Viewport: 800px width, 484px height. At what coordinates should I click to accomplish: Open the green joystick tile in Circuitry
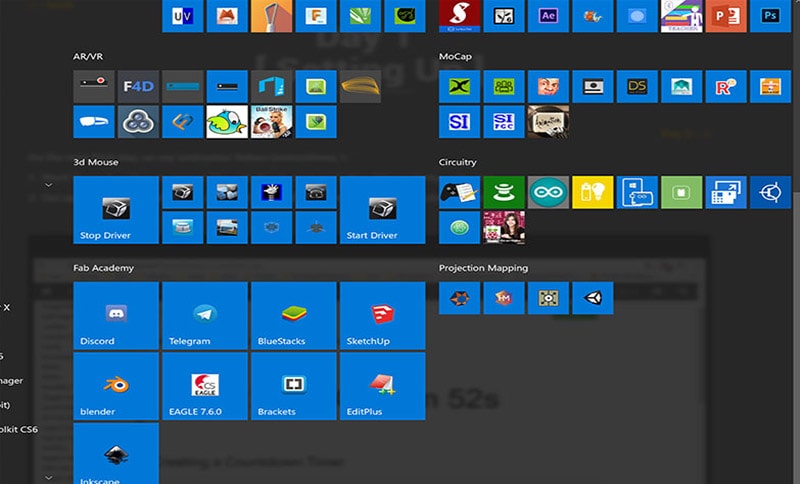[504, 192]
